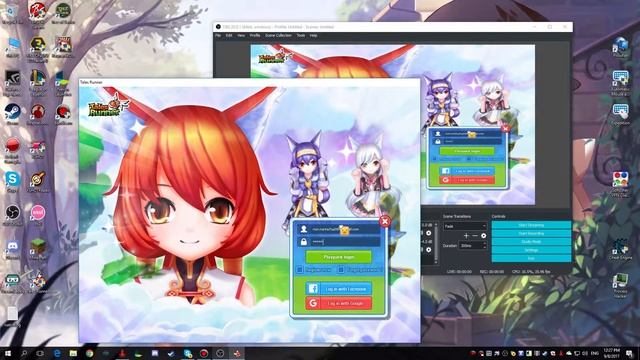Open File Explorer from the taskbar
The width and height of the screenshot is (640, 360).
[x=73, y=353]
